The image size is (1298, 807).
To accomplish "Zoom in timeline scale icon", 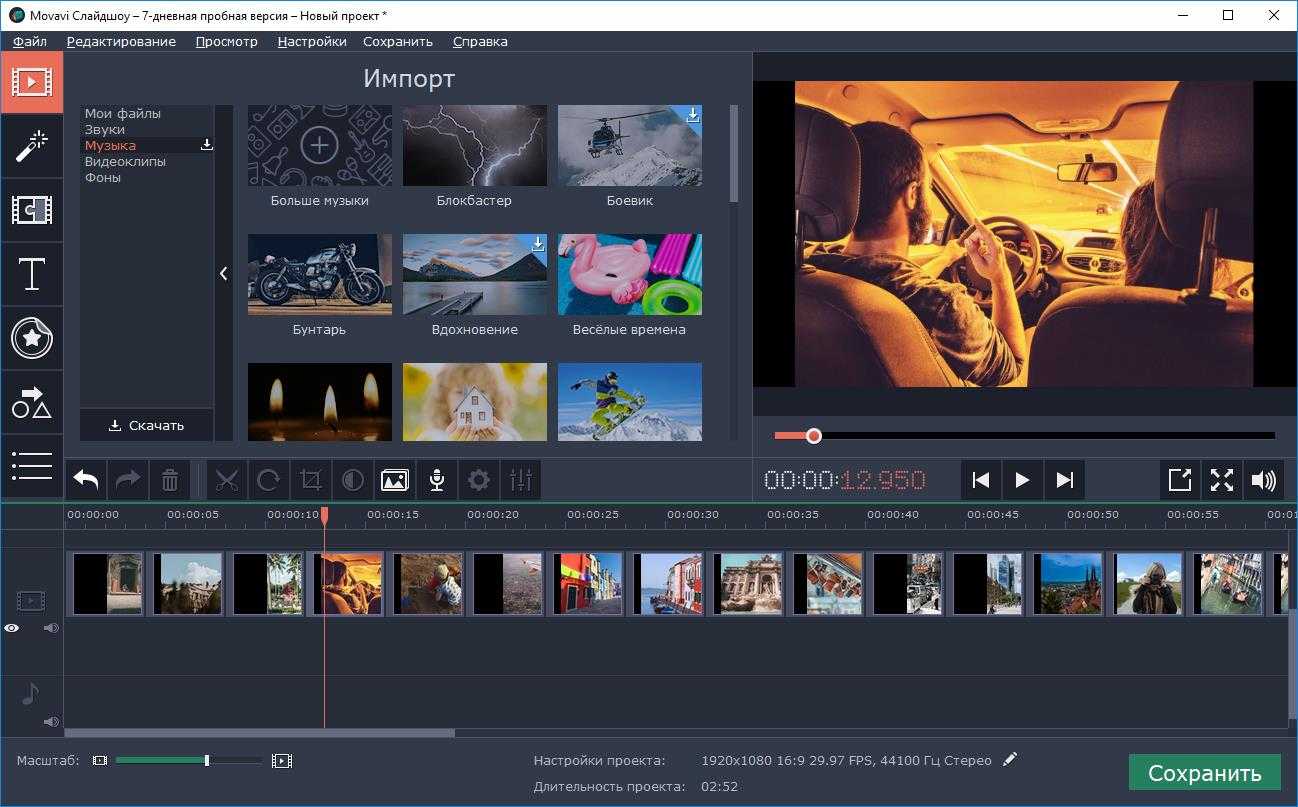I will tap(282, 761).
